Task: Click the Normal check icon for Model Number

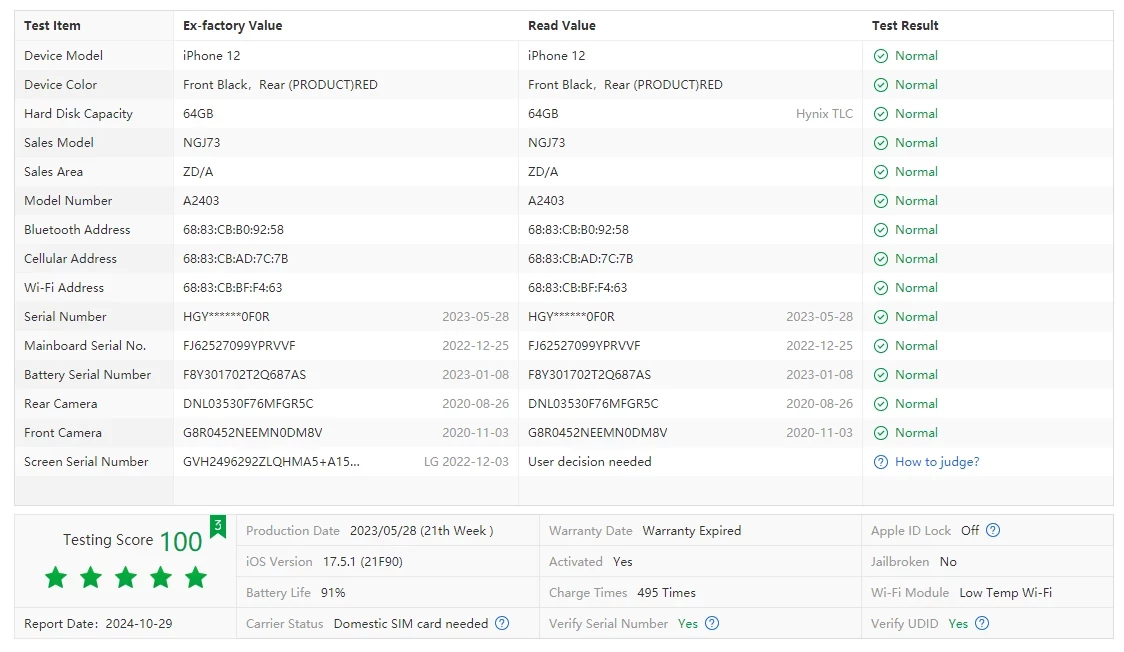Action: pos(880,201)
